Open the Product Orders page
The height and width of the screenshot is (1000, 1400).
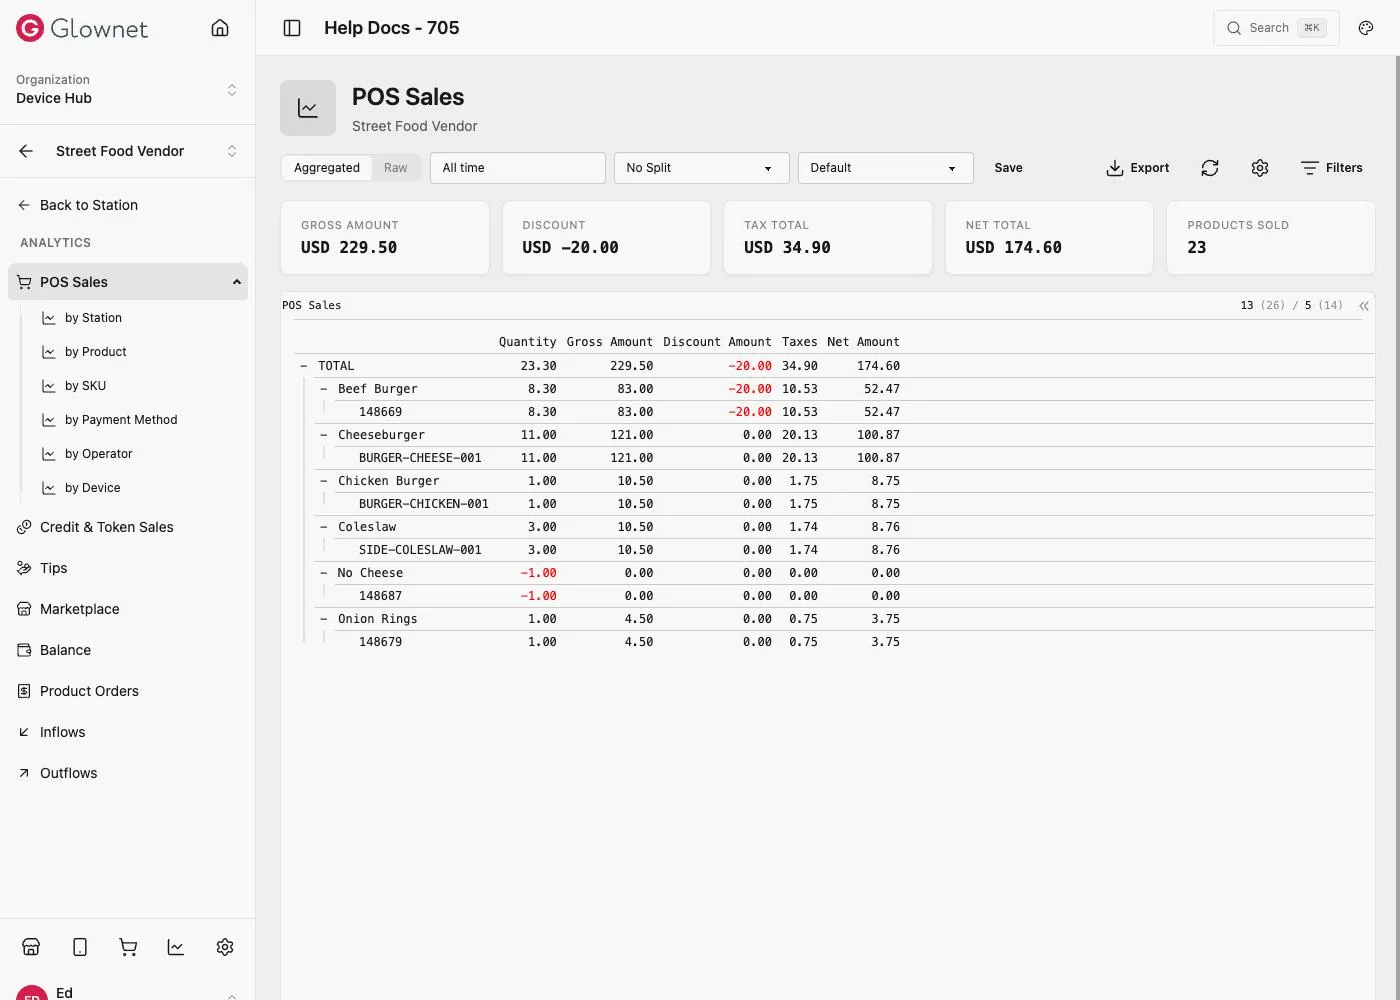click(89, 691)
